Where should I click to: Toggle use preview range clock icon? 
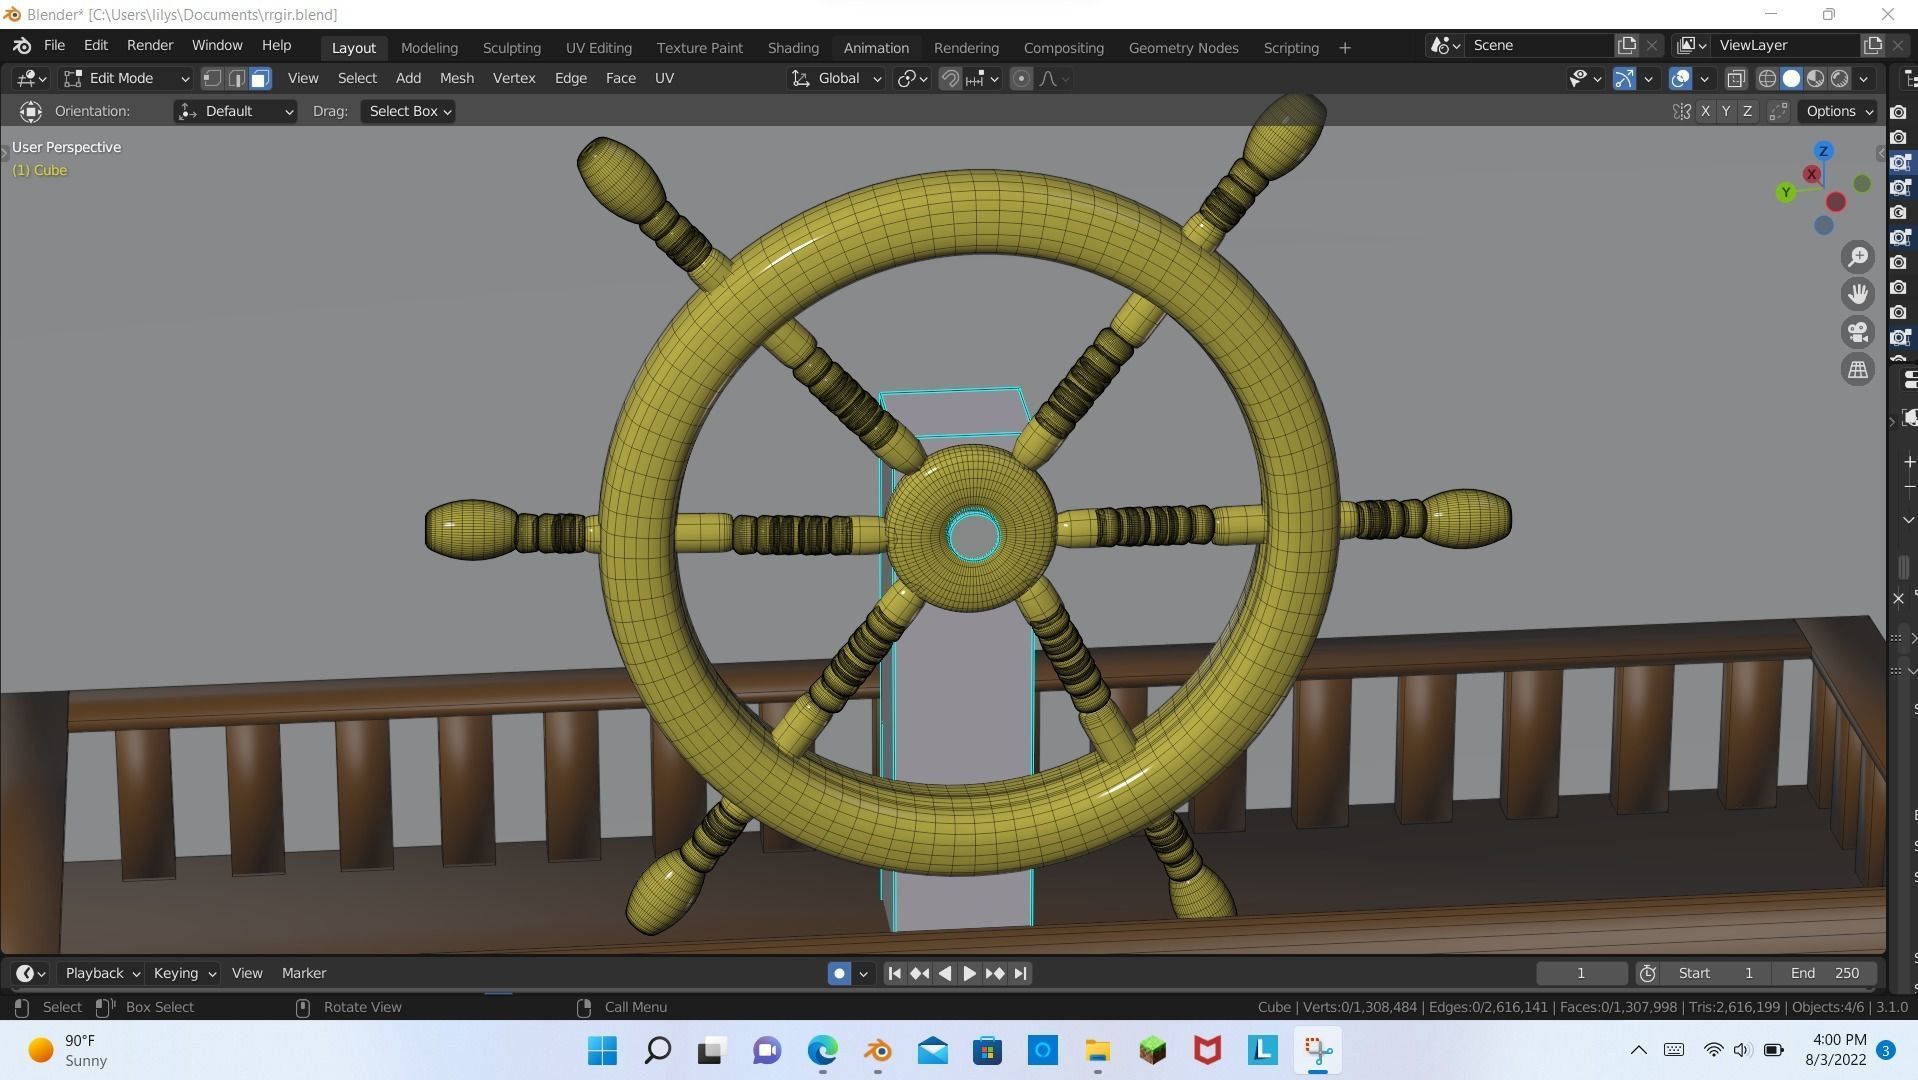pos(1648,973)
